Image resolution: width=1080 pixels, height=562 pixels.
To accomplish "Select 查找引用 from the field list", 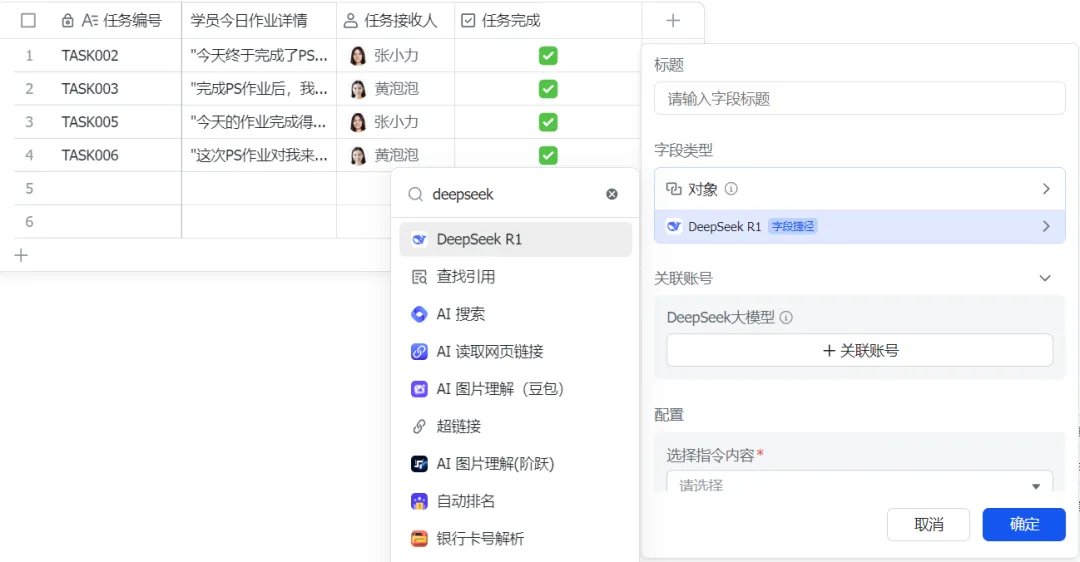I will (515, 277).
